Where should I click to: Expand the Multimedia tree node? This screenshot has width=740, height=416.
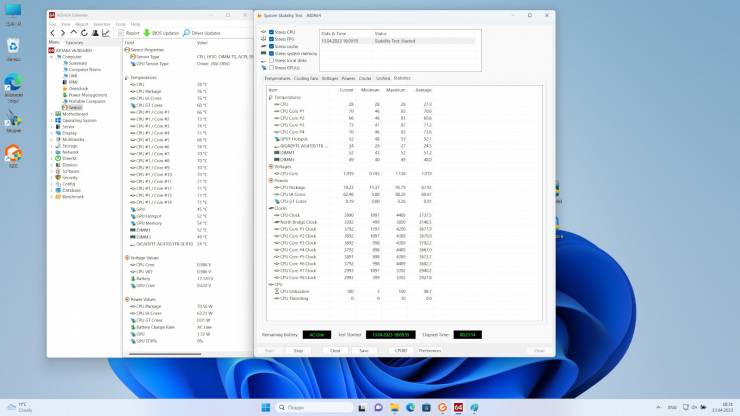tap(51, 139)
